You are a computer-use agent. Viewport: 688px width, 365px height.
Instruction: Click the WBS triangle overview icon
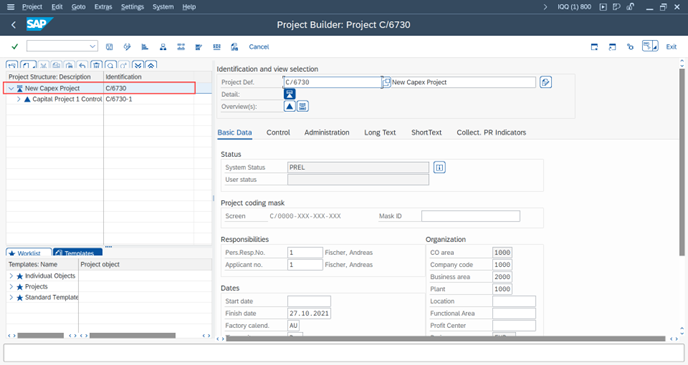[290, 106]
